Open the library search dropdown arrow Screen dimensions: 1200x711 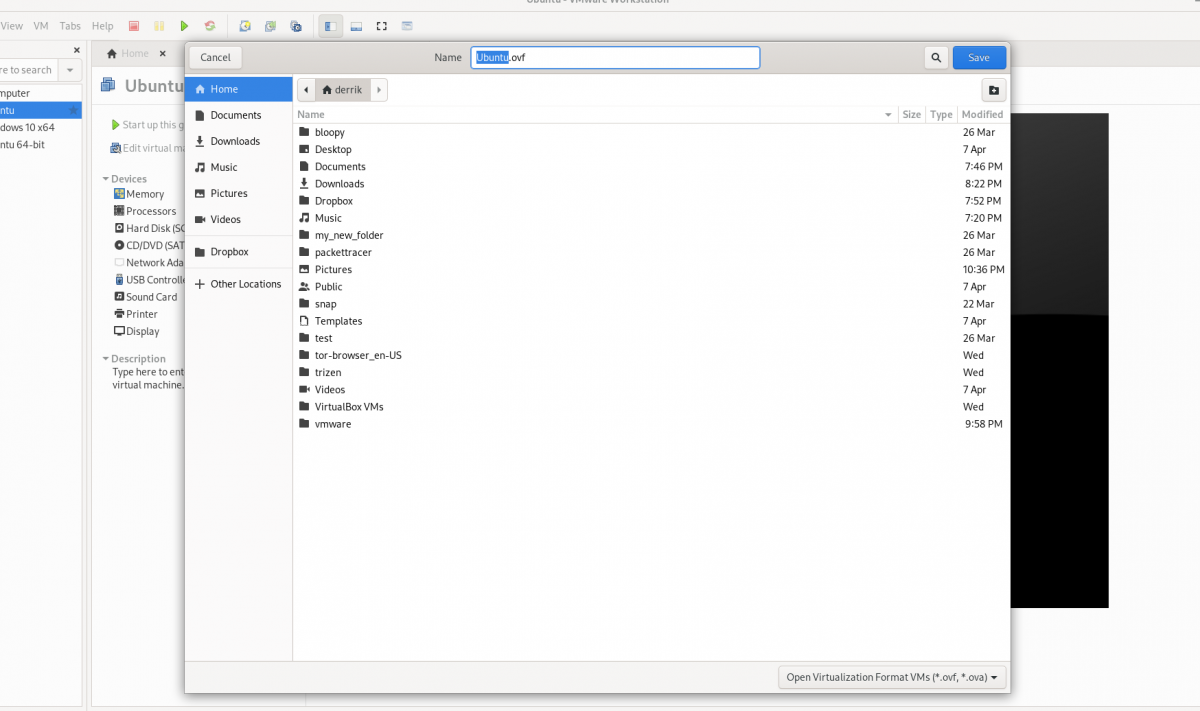click(70, 70)
